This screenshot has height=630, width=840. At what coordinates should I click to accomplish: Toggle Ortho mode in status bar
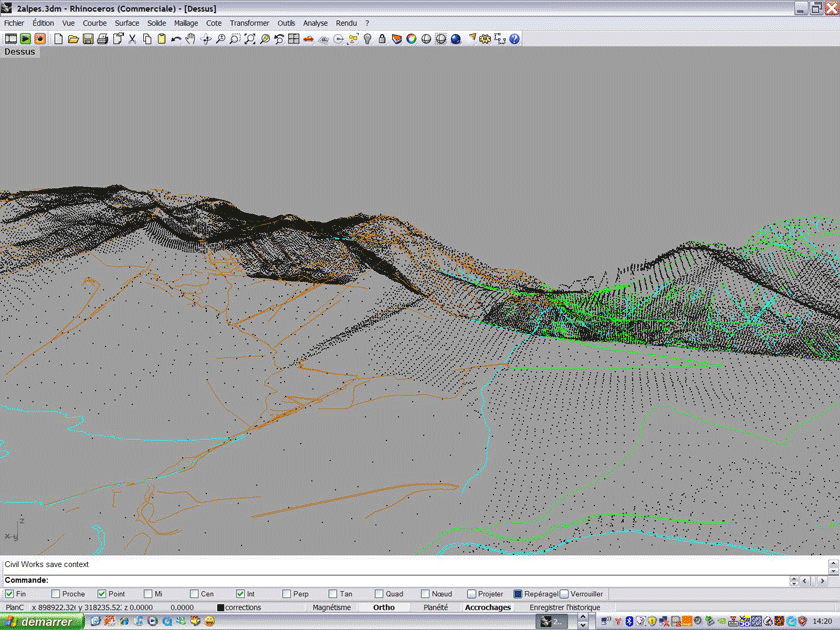click(384, 607)
